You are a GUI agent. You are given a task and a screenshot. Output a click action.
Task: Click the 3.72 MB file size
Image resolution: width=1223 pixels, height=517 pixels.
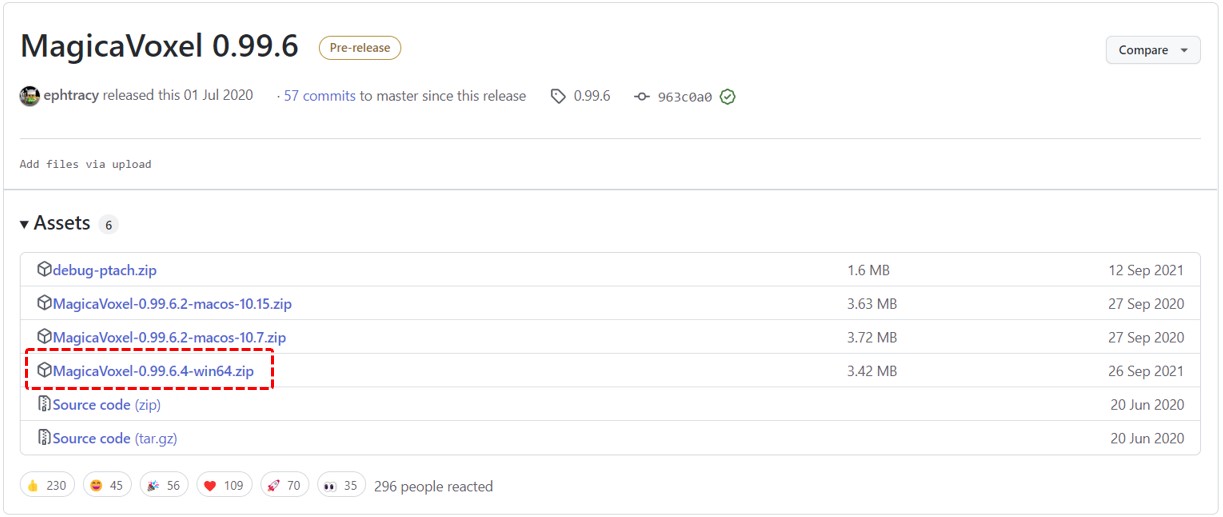click(872, 337)
